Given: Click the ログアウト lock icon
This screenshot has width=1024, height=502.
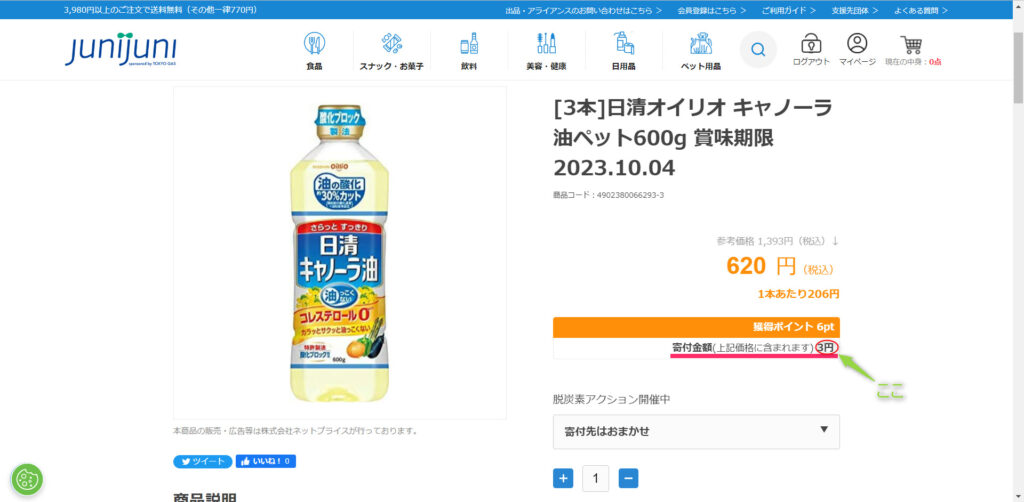Looking at the screenshot, I should pos(811,44).
